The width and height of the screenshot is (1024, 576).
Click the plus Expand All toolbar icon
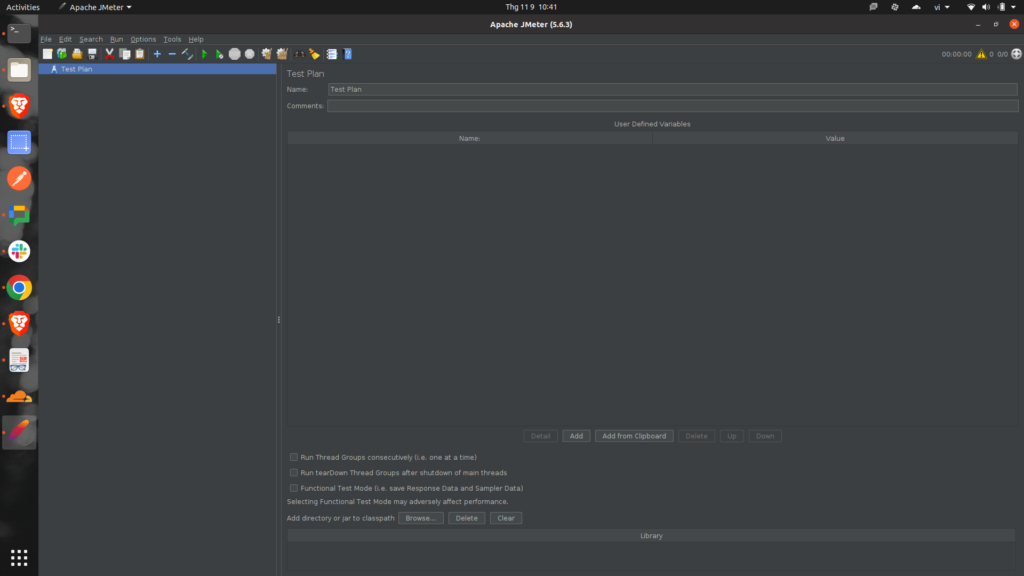[157, 54]
